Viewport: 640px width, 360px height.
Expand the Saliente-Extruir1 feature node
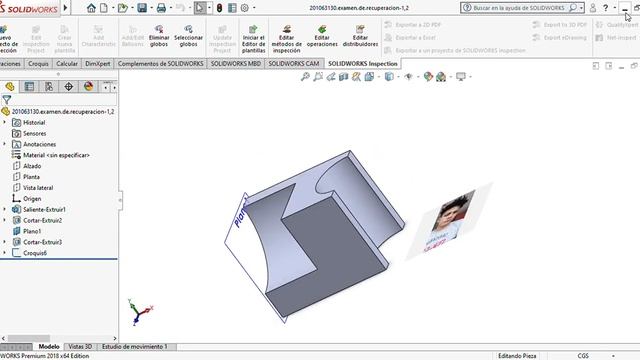[x=4, y=209]
